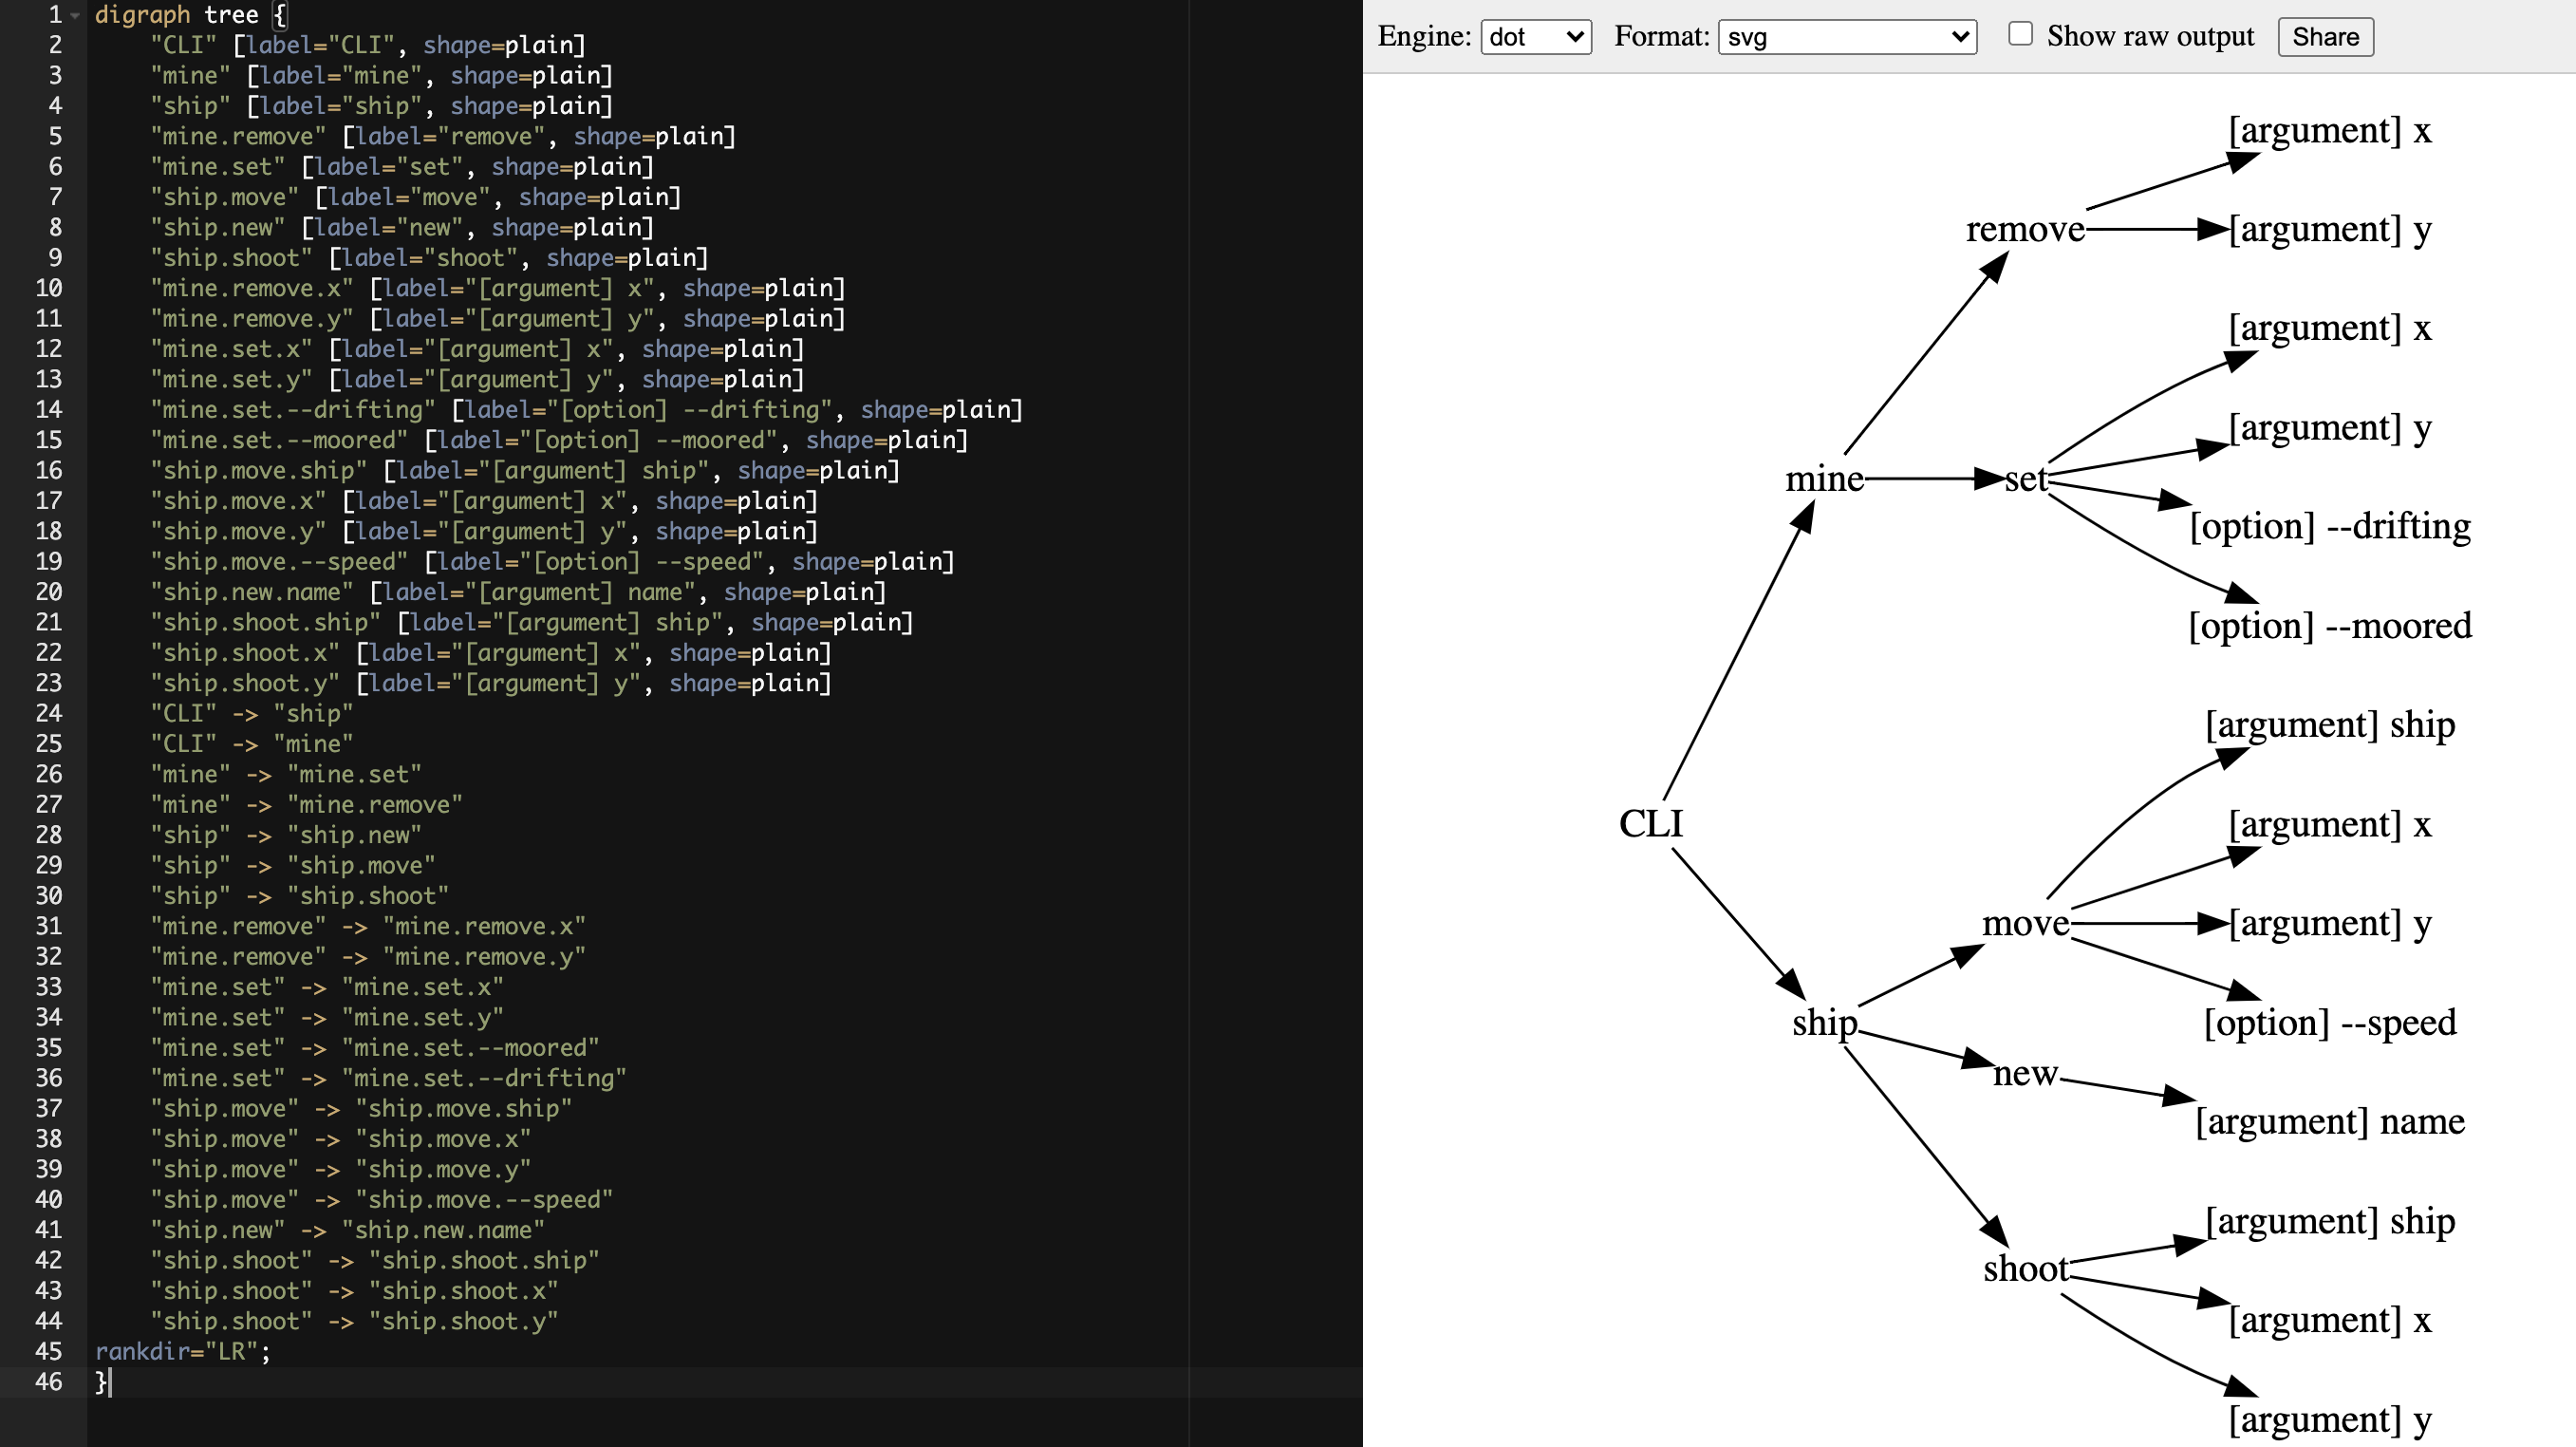Click the [option] --drifting graph label
This screenshot has width=2576, height=1447.
(x=2329, y=526)
